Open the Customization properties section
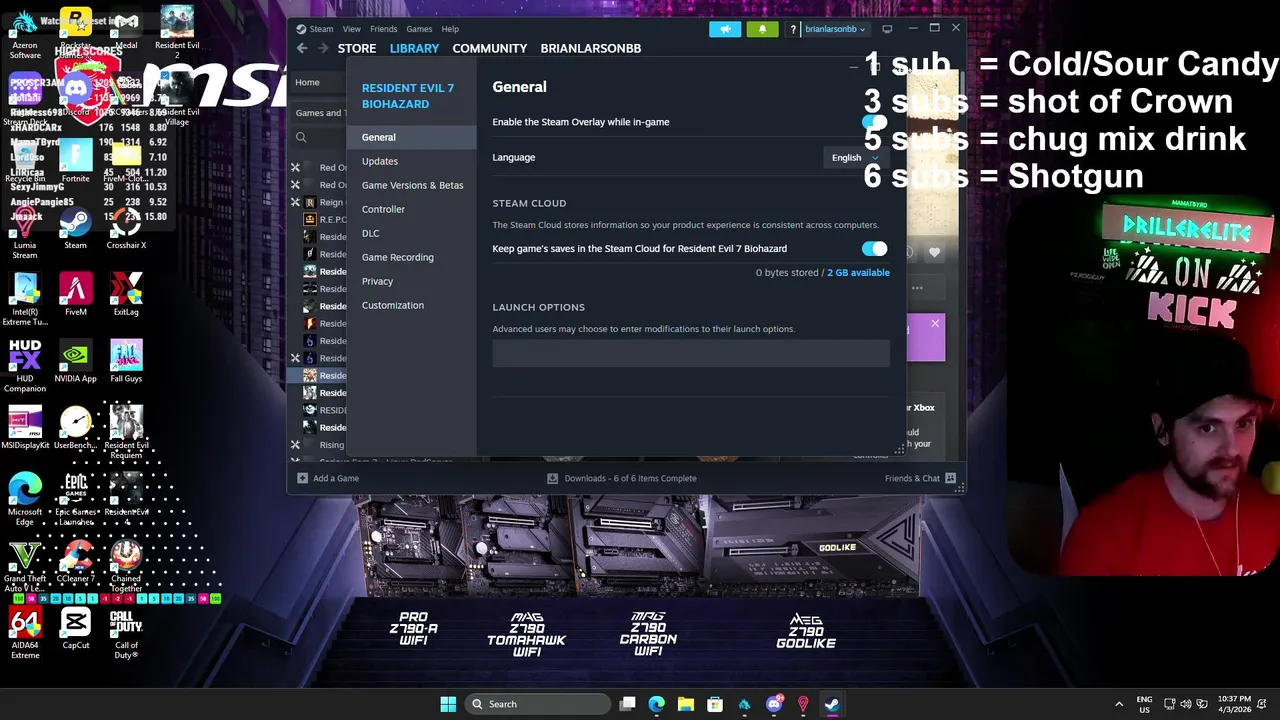The height and width of the screenshot is (720, 1280). 411,305
